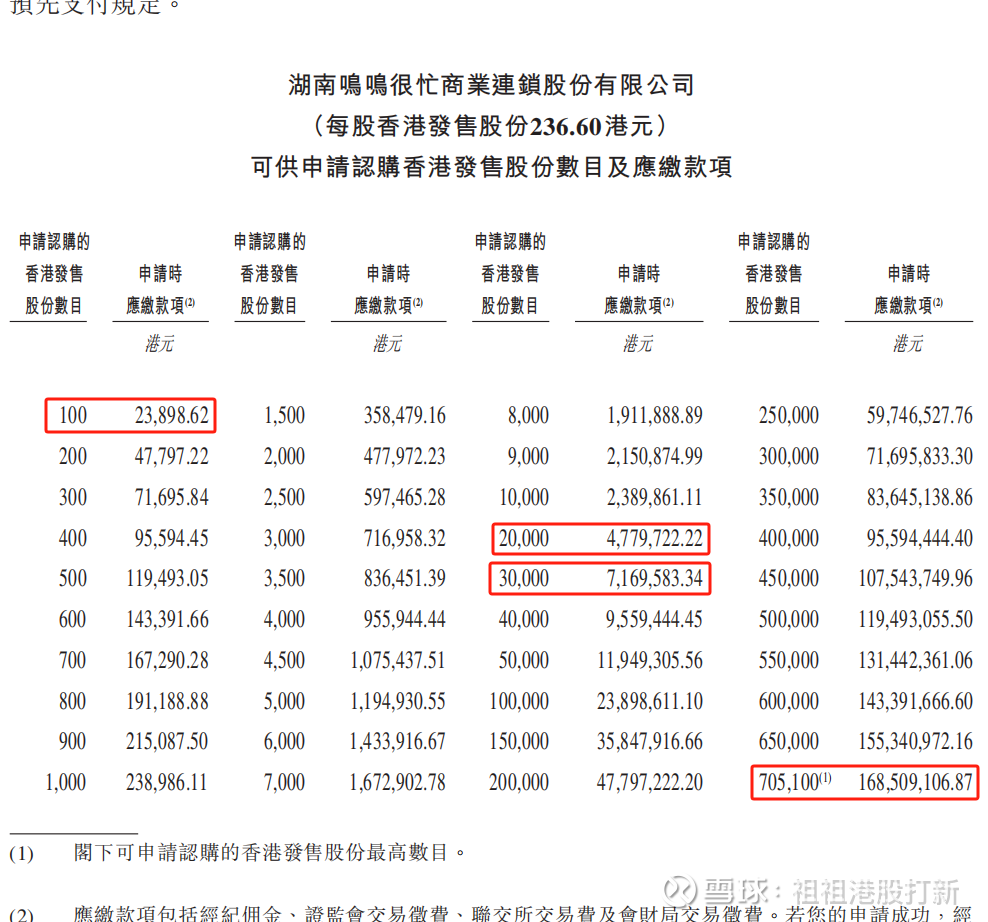Screen dimensions: 988x922
Task: Click the amount 47,797.22
Action: click(x=171, y=456)
